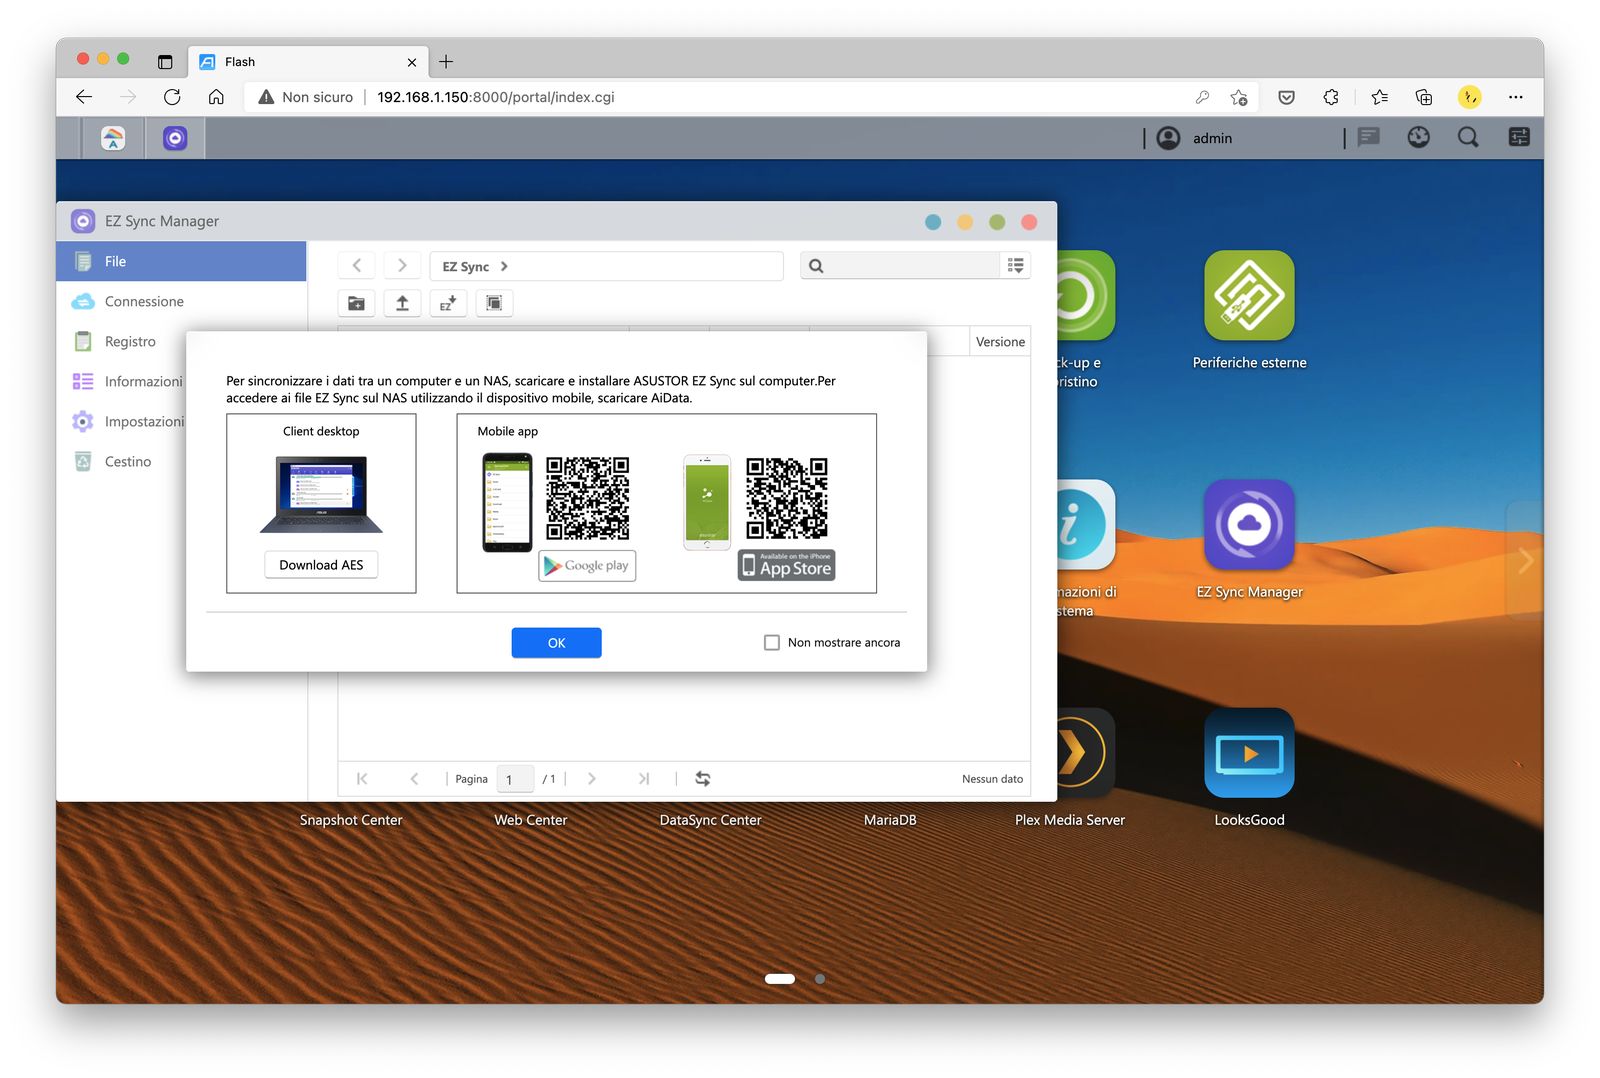This screenshot has width=1600, height=1078.
Task: Click the Non sicuro security indicator
Action: click(306, 97)
